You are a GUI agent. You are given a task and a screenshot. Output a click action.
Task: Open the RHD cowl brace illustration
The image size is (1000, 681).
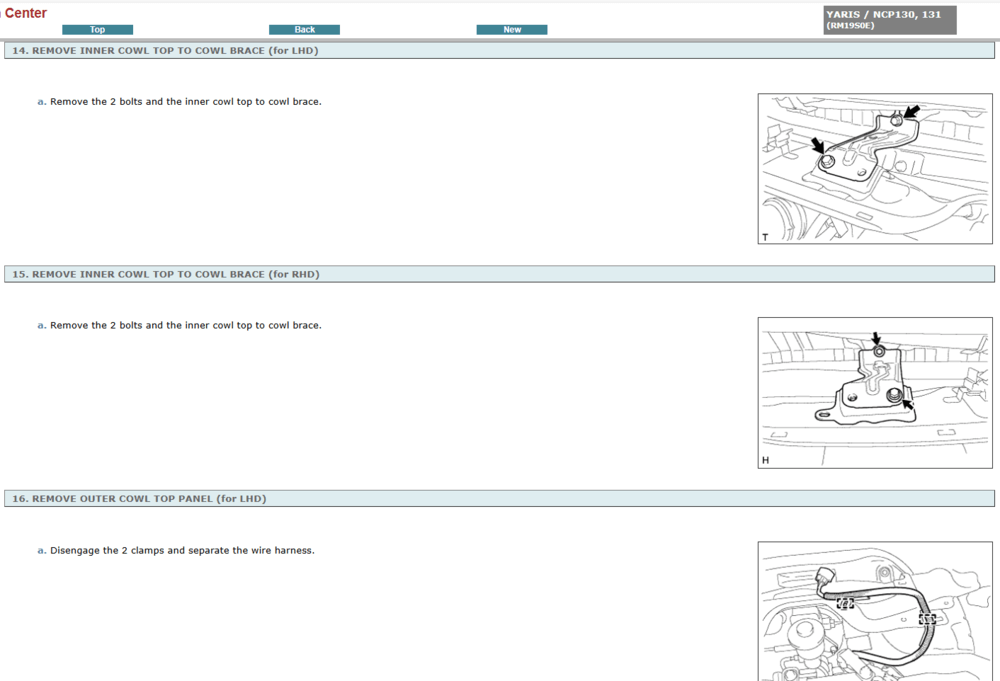coord(875,393)
